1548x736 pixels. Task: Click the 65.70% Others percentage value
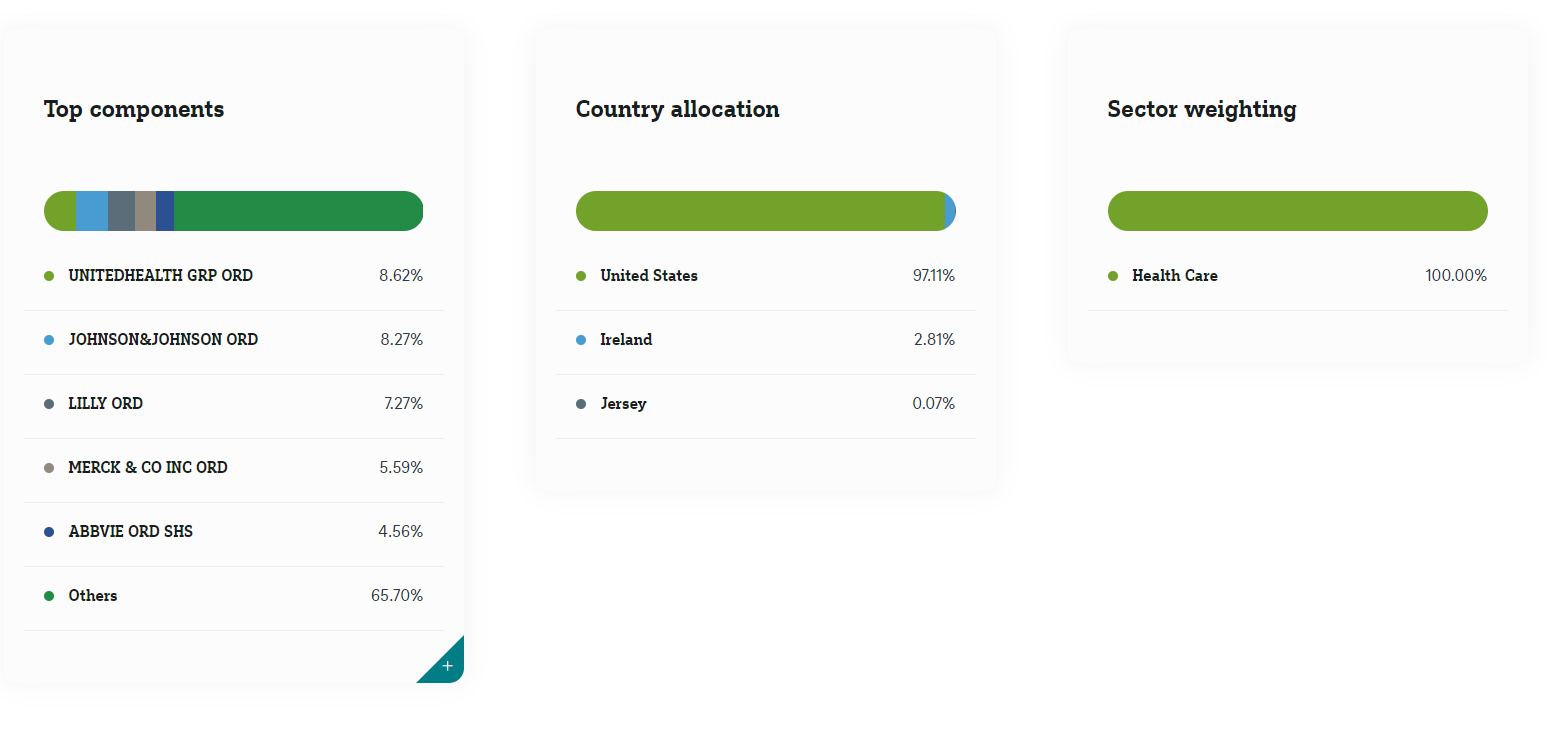tap(396, 596)
